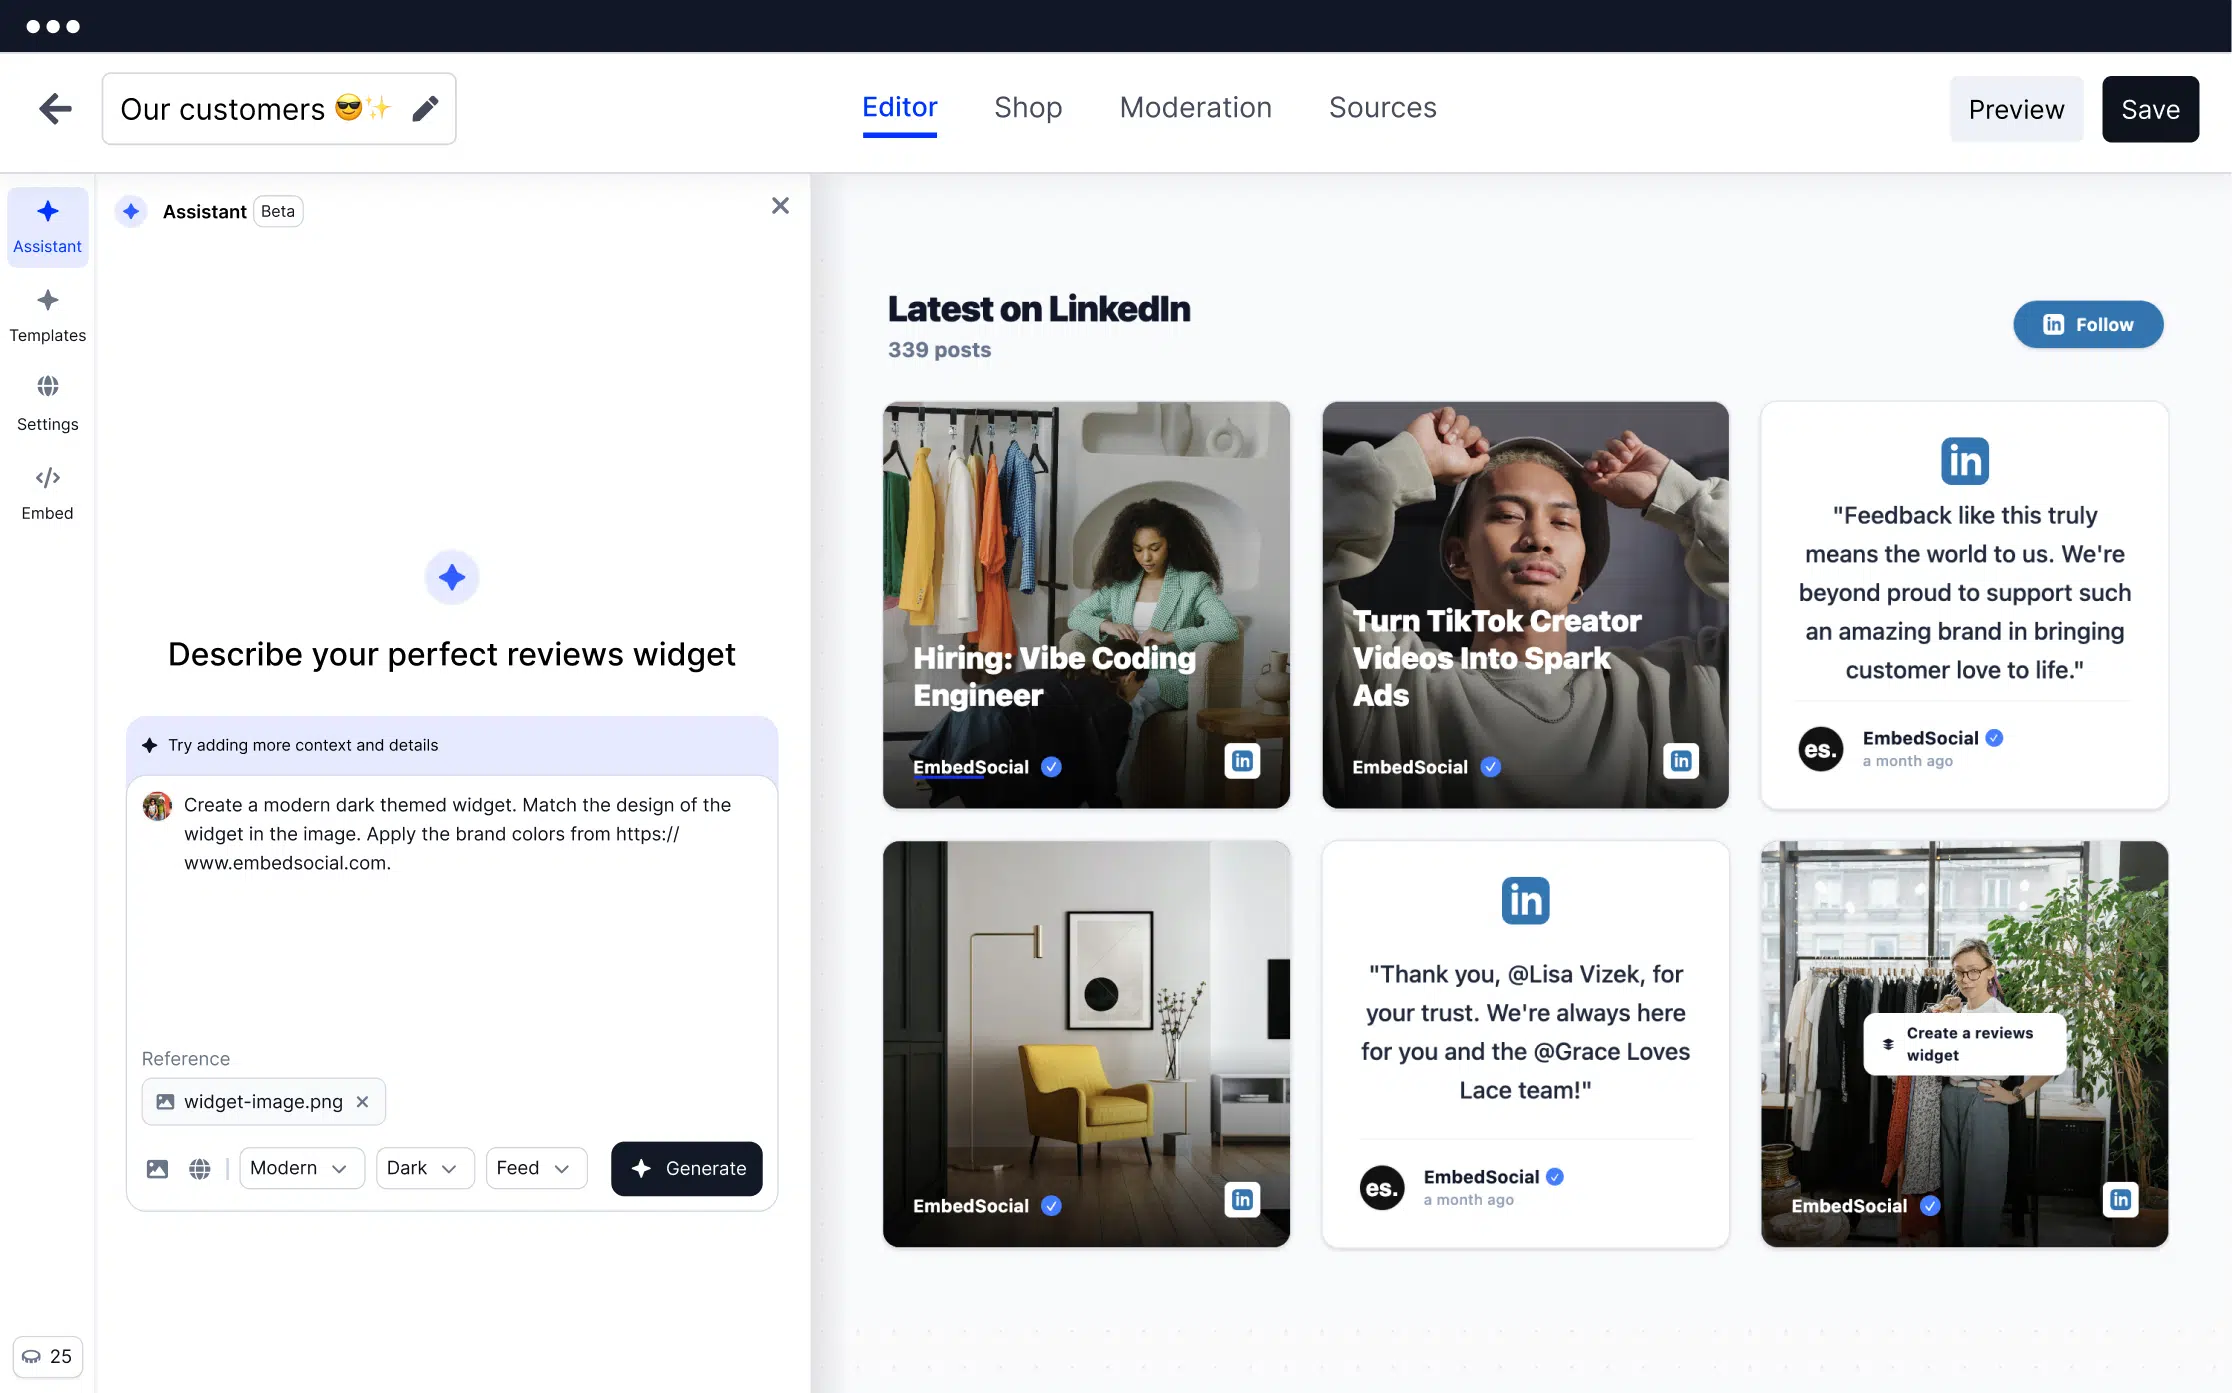
Task: Click the image upload icon in prompt toolbar
Action: click(x=157, y=1168)
